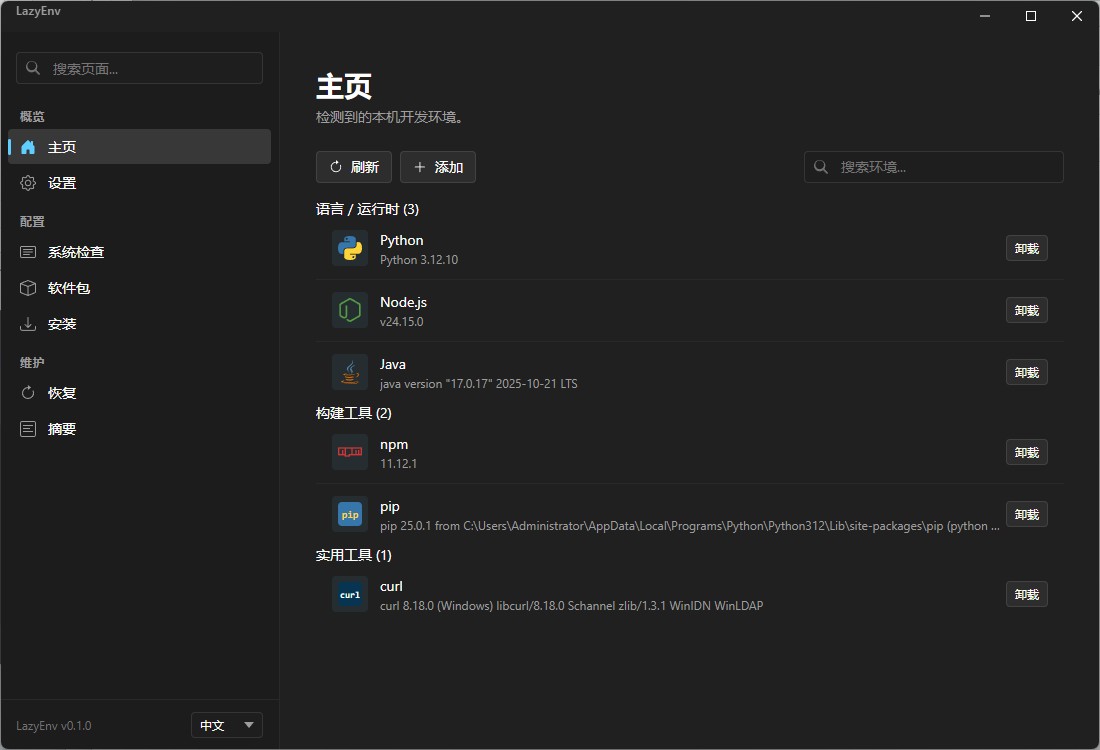Click the Node.js entry name
The width and height of the screenshot is (1100, 750).
click(x=403, y=302)
